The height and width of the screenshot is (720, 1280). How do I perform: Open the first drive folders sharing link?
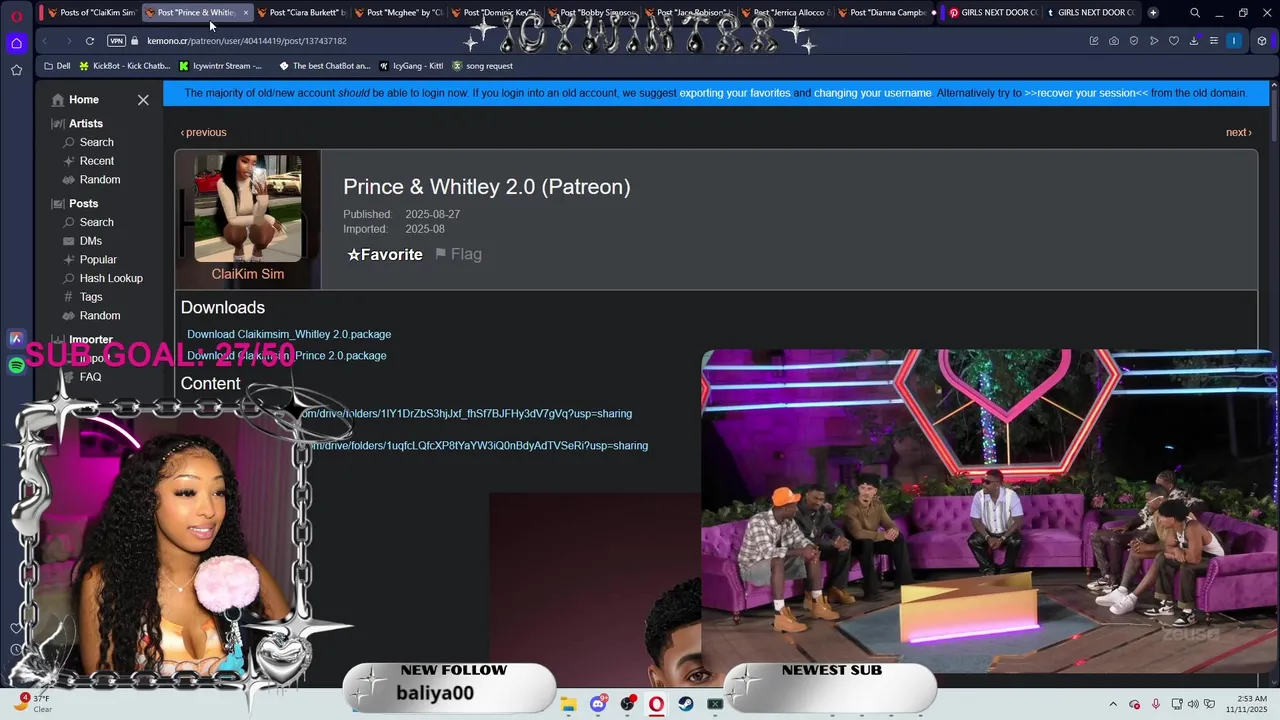(466, 414)
